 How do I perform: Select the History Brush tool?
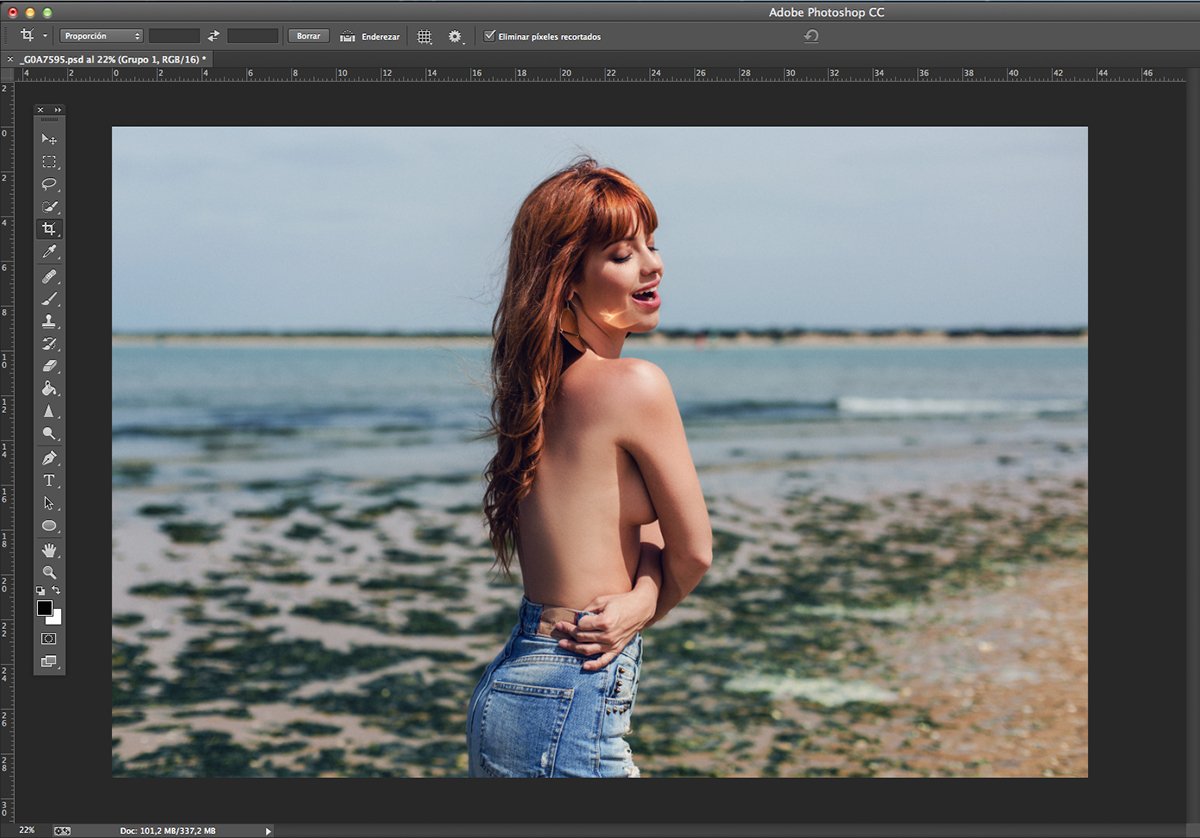tap(49, 344)
